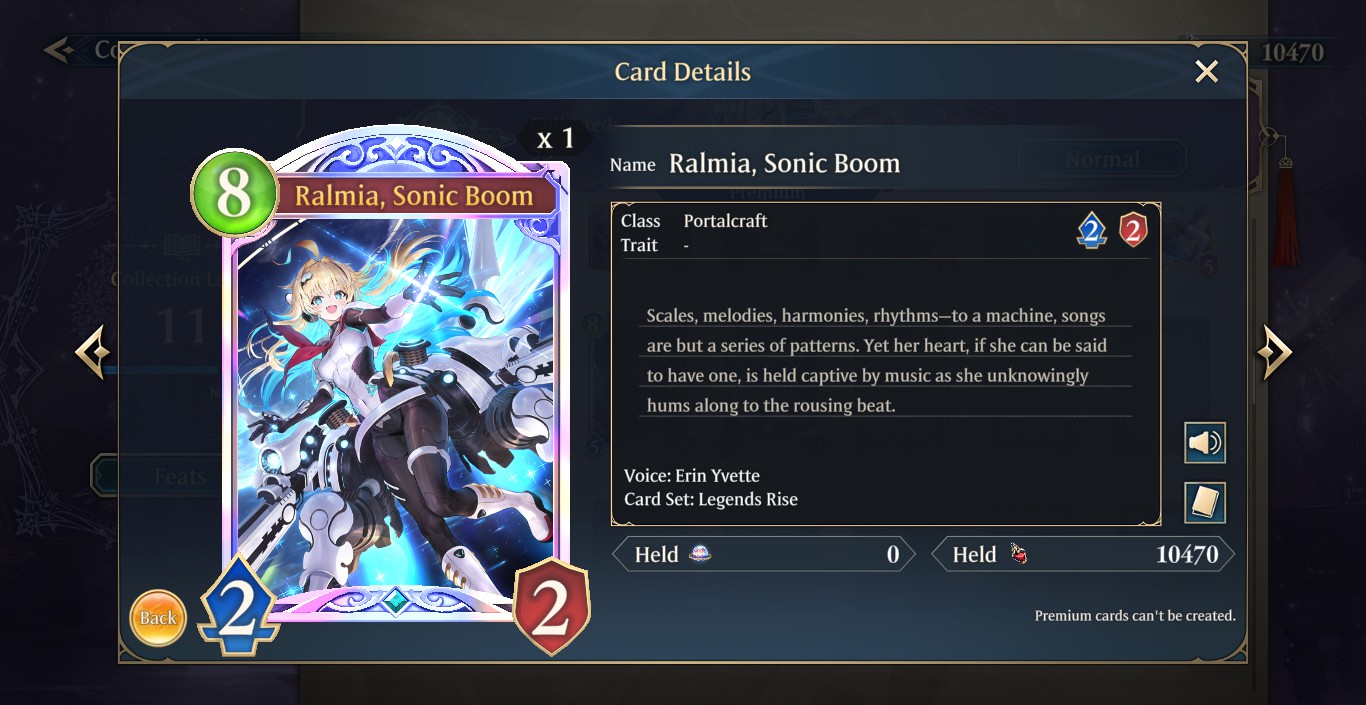Click the held seer's globe icon

[x=701, y=554]
